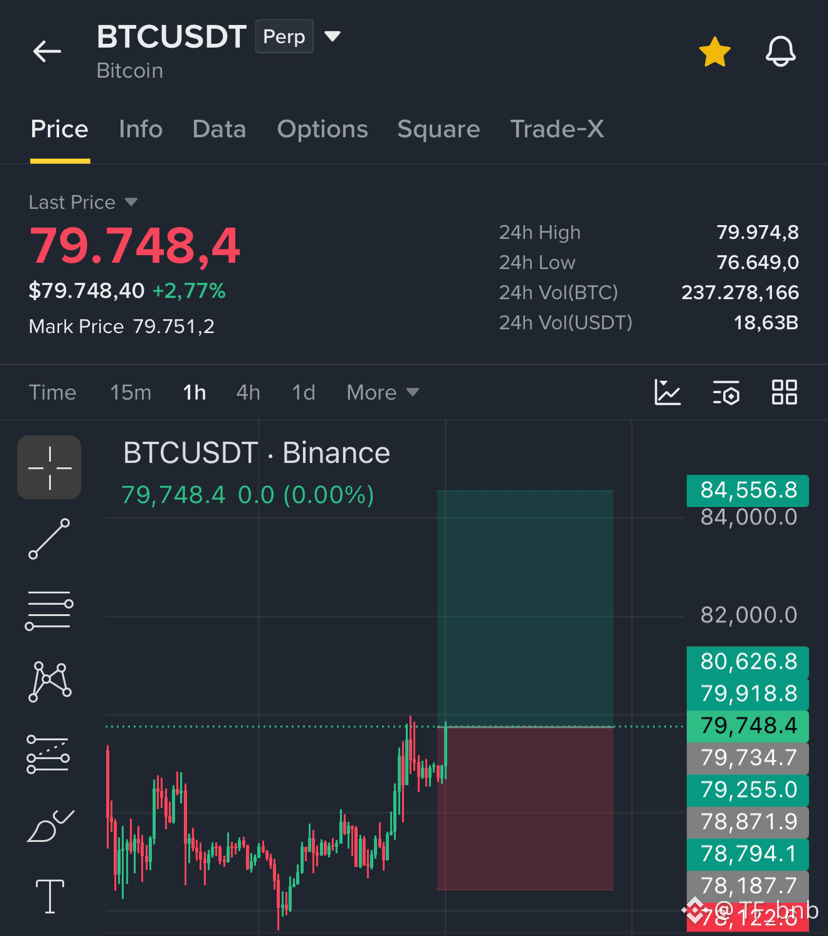
Task: Switch to the Square tab
Action: point(439,130)
